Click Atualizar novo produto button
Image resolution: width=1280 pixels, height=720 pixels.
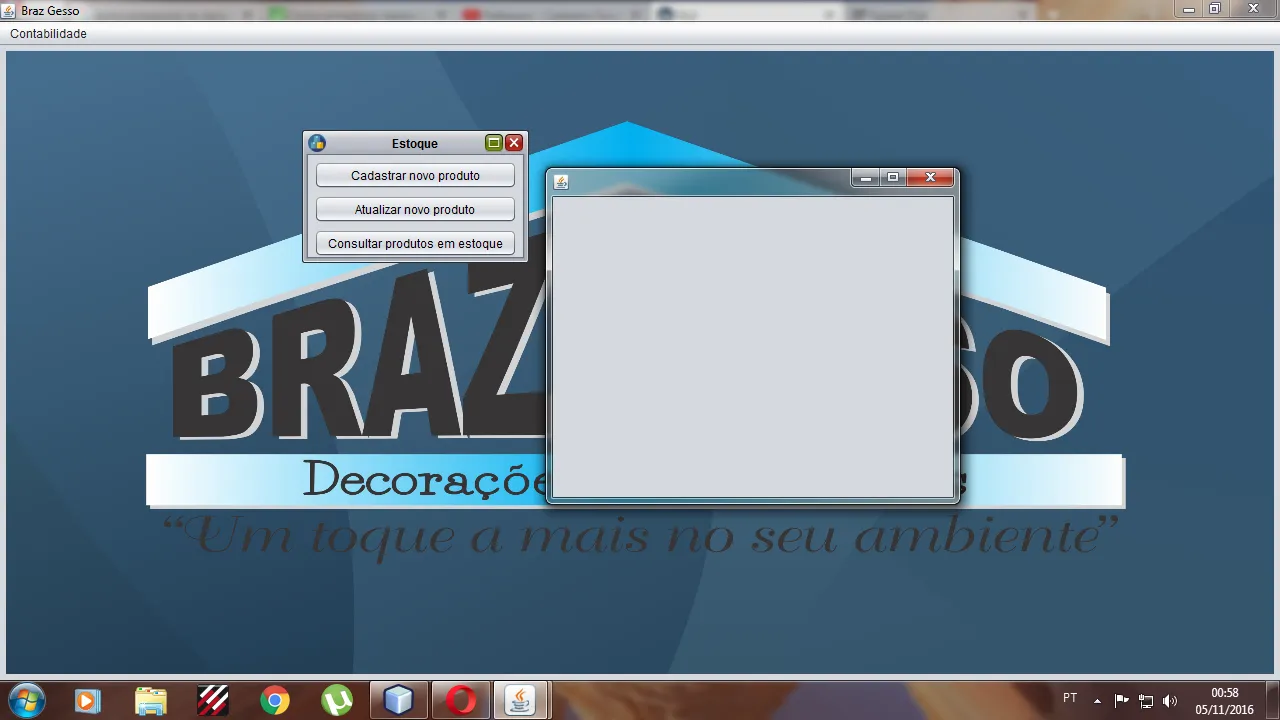point(415,210)
